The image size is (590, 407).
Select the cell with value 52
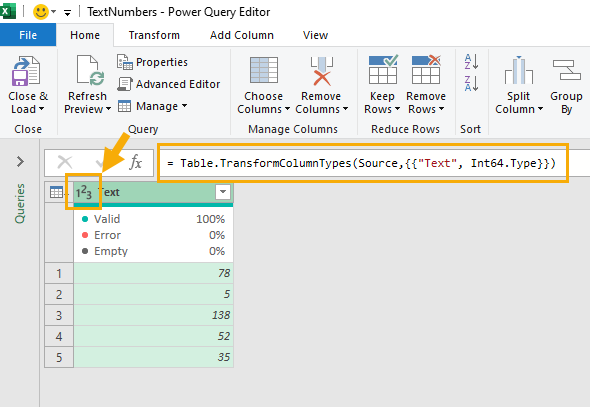click(x=154, y=336)
